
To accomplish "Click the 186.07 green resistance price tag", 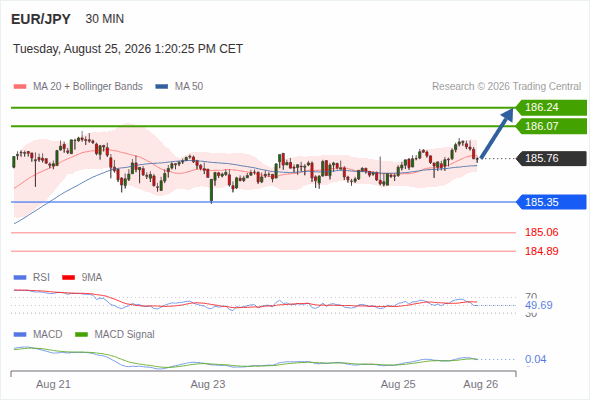I will click(x=551, y=126).
